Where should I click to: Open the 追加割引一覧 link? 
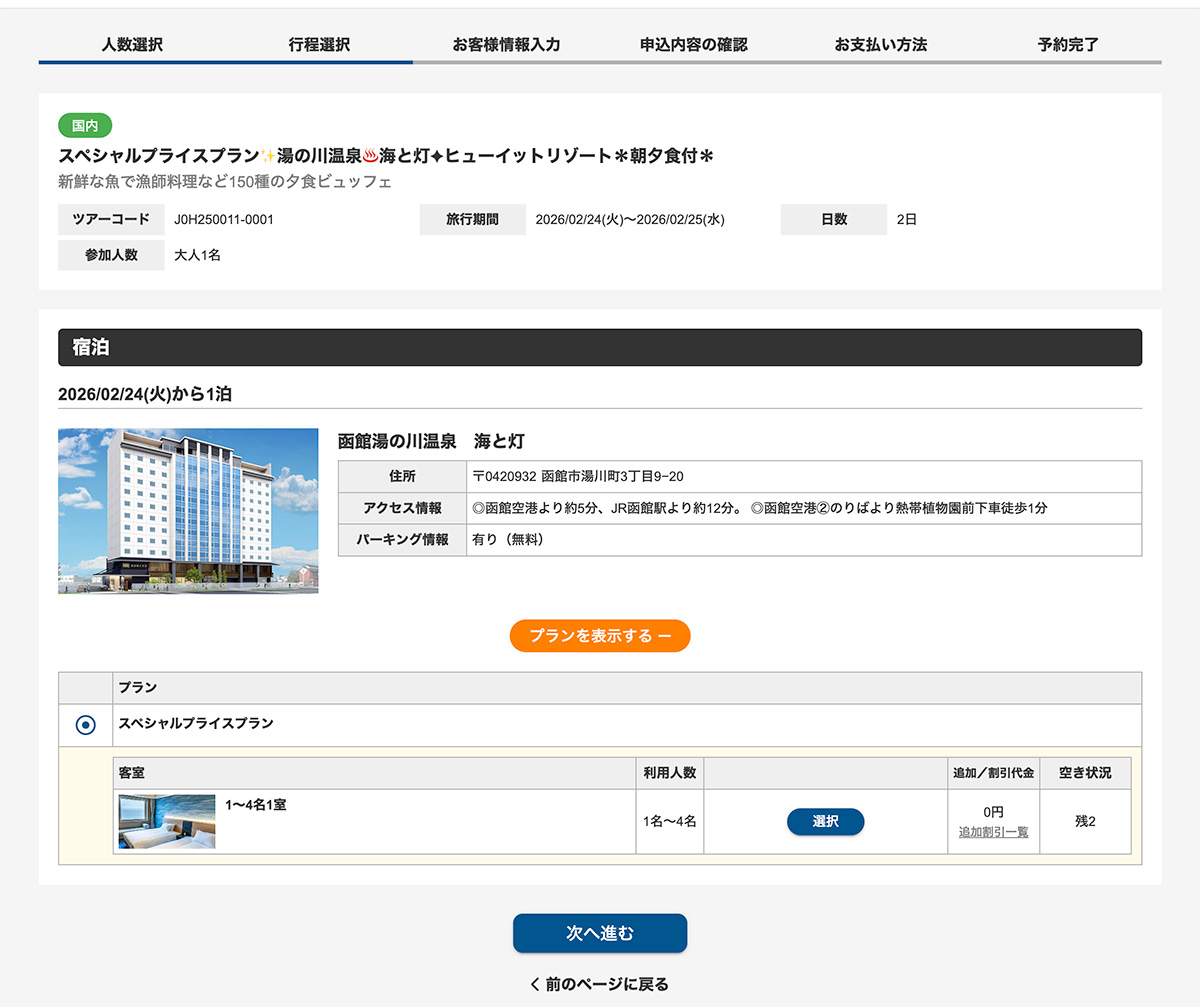point(993,832)
